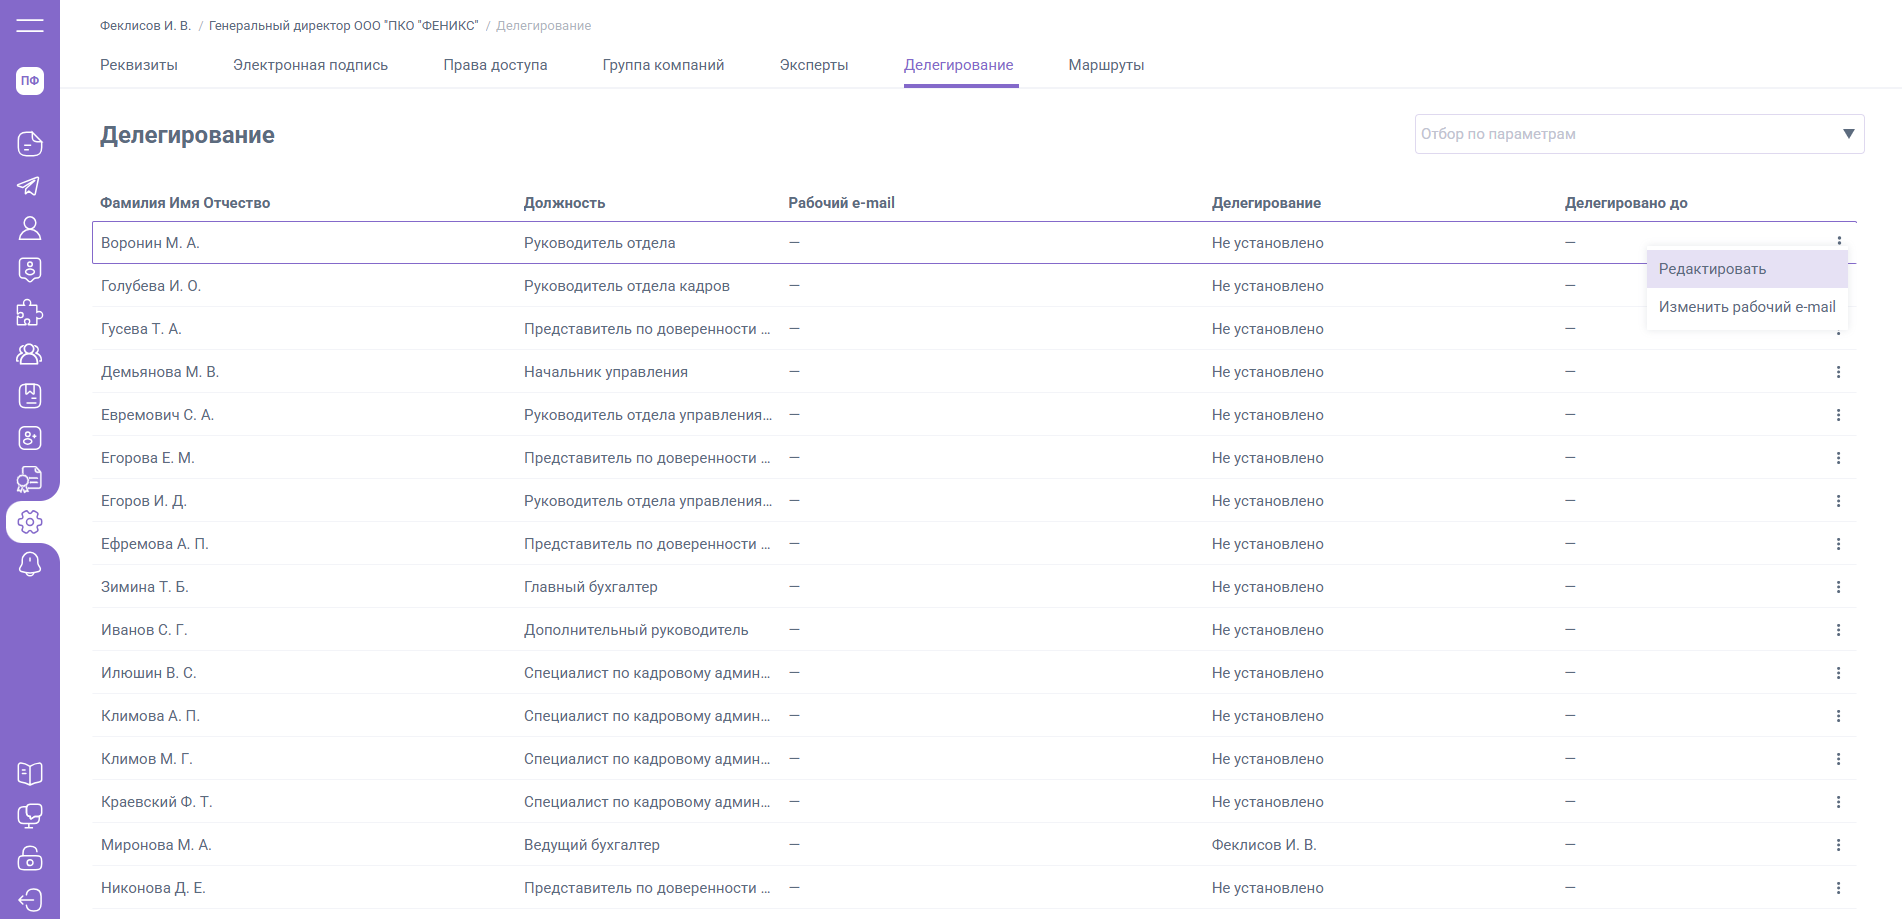Screen dimensions: 1902x919
Task: Click the logout icon at sidebar bottom
Action: [30, 900]
